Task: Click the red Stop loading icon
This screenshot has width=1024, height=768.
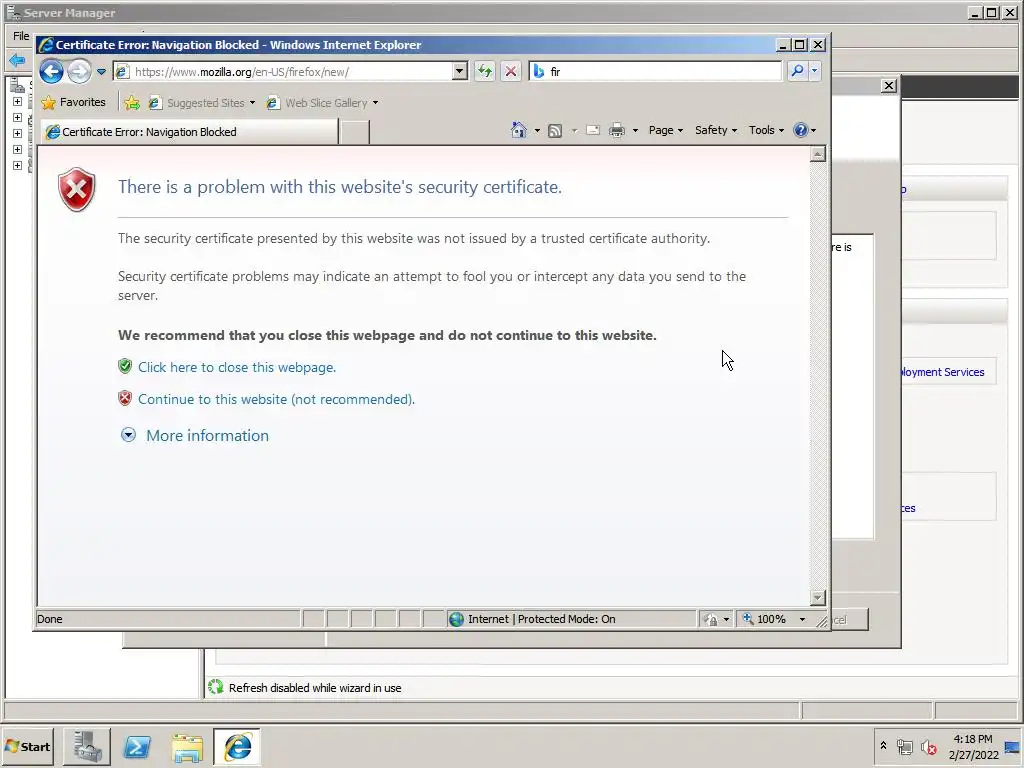Action: (x=511, y=72)
